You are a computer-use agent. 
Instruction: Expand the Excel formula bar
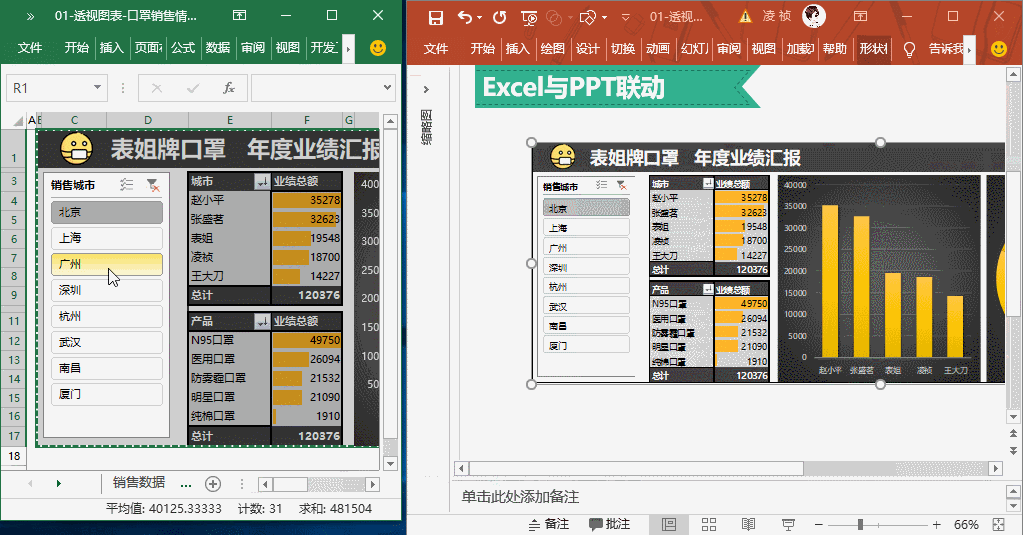pos(388,87)
